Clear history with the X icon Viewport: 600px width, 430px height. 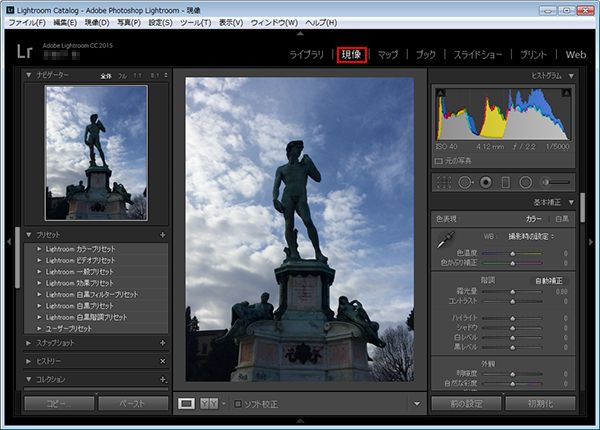[x=163, y=361]
